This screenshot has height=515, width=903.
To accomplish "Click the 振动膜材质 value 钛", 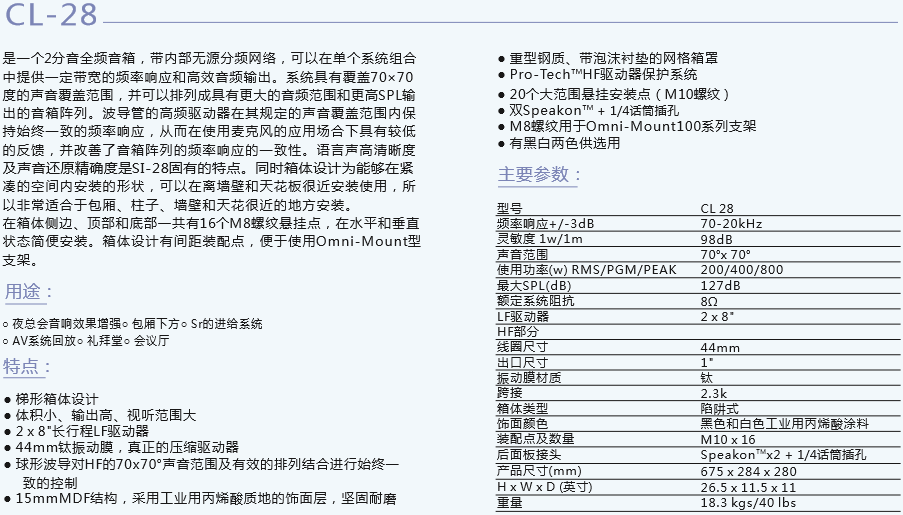I will (x=706, y=378).
